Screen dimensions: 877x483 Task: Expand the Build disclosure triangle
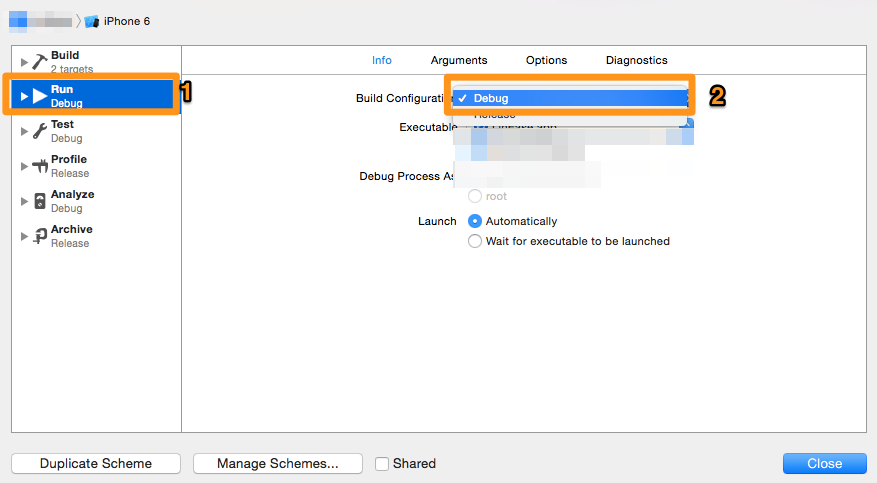[x=24, y=62]
